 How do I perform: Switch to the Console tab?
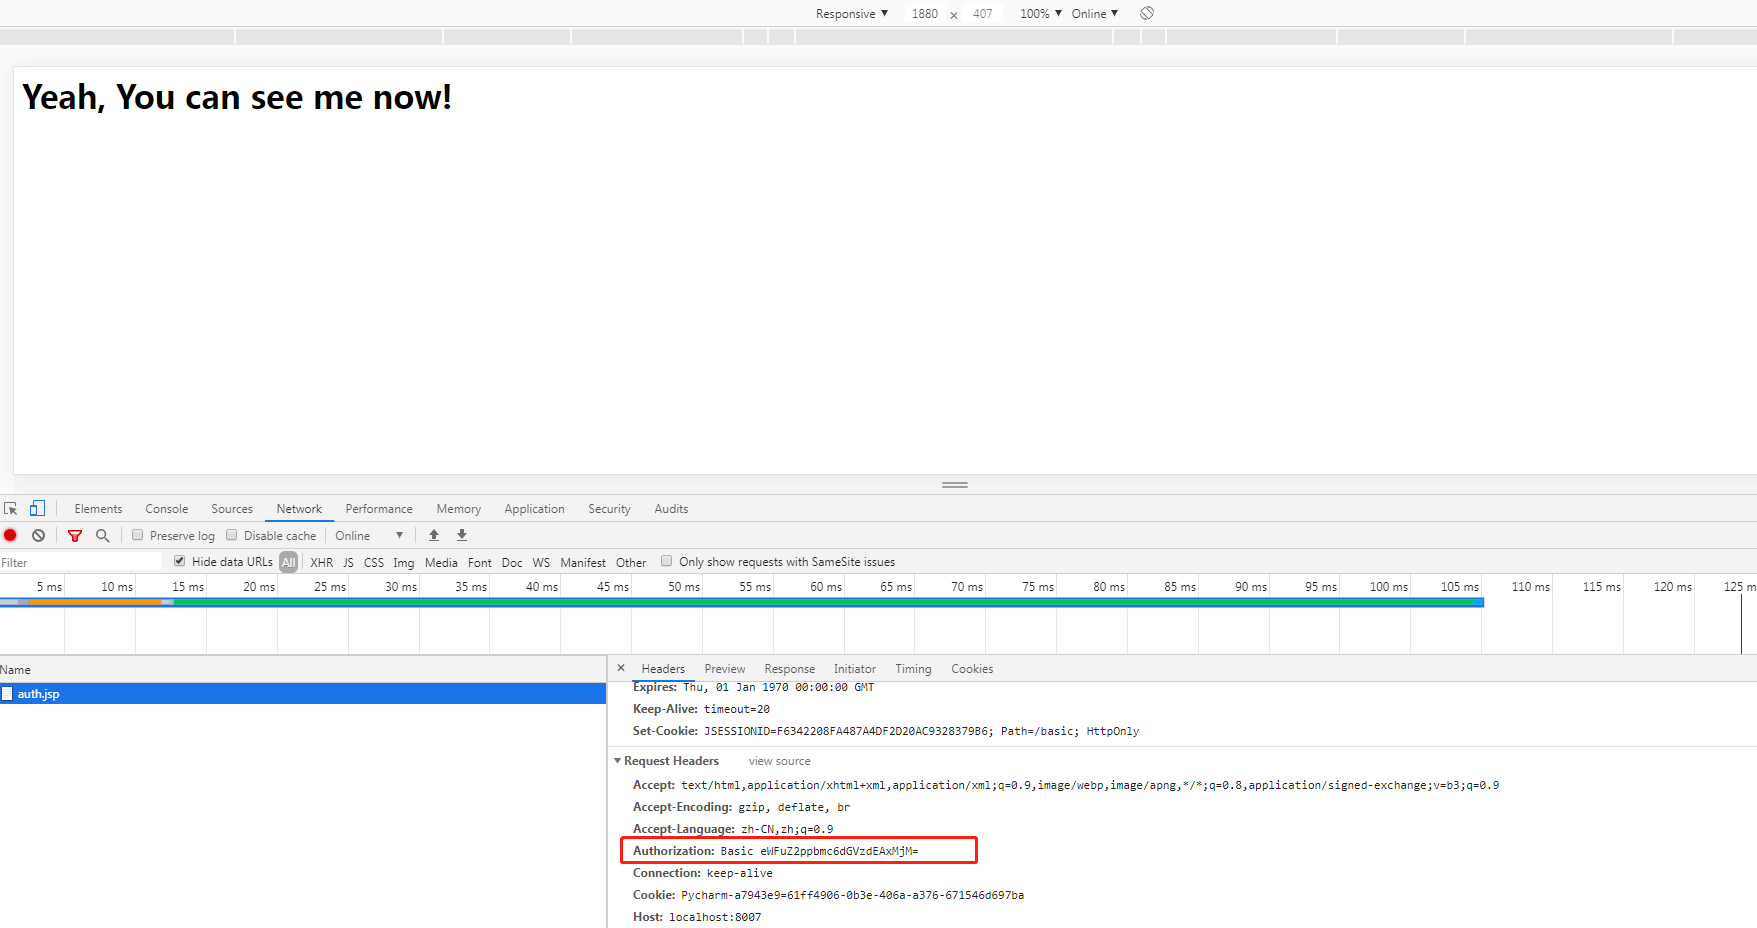(x=167, y=509)
